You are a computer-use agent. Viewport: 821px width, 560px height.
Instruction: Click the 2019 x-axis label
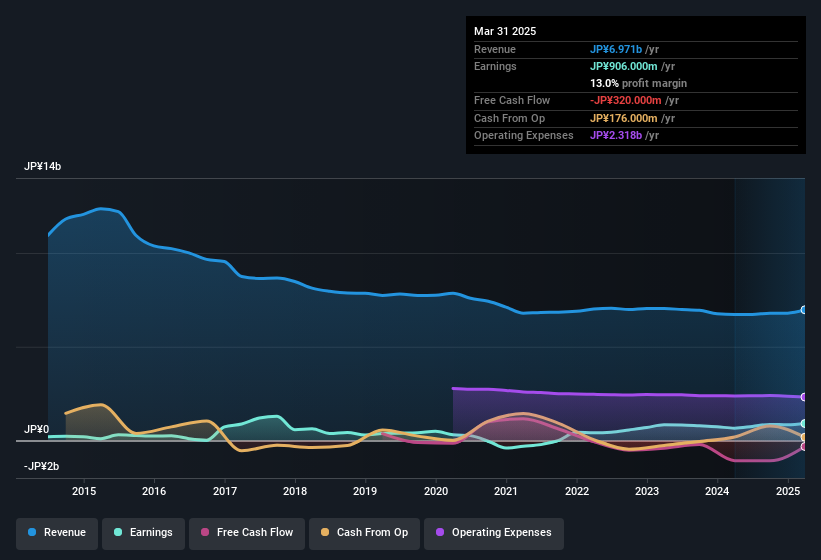click(x=365, y=491)
